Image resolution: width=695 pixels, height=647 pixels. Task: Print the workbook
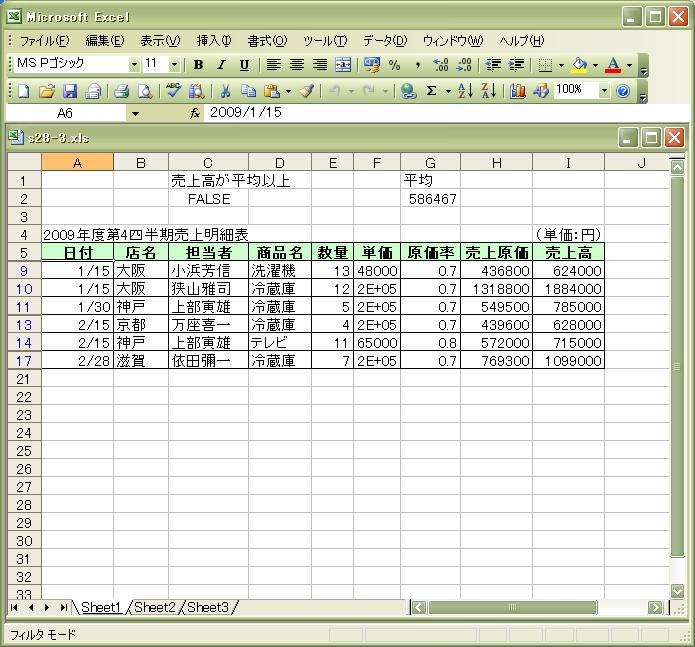pyautogui.click(x=121, y=91)
